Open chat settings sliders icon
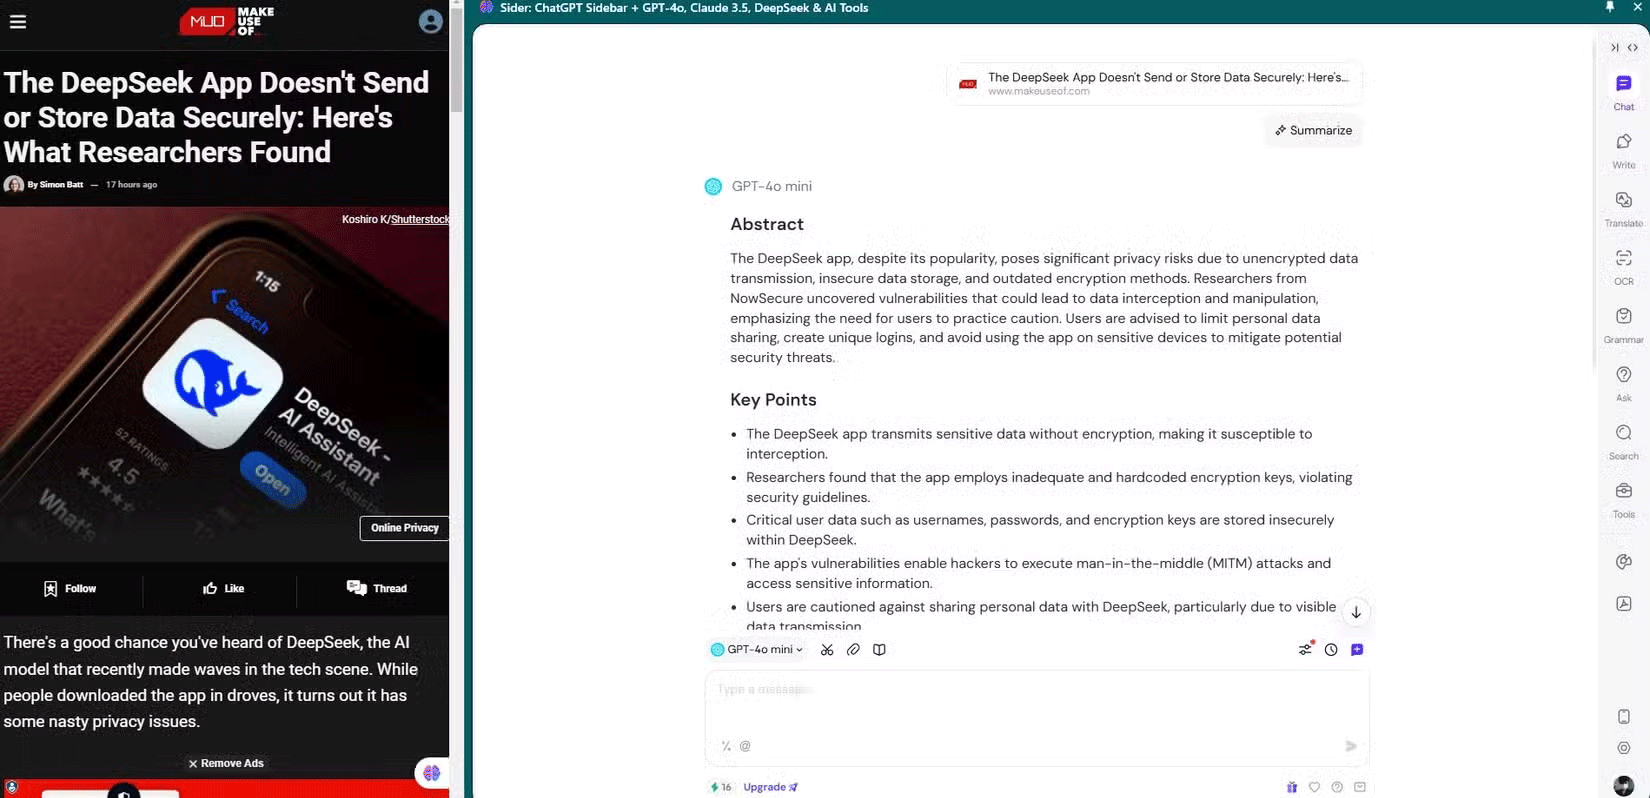1650x798 pixels. point(1305,649)
